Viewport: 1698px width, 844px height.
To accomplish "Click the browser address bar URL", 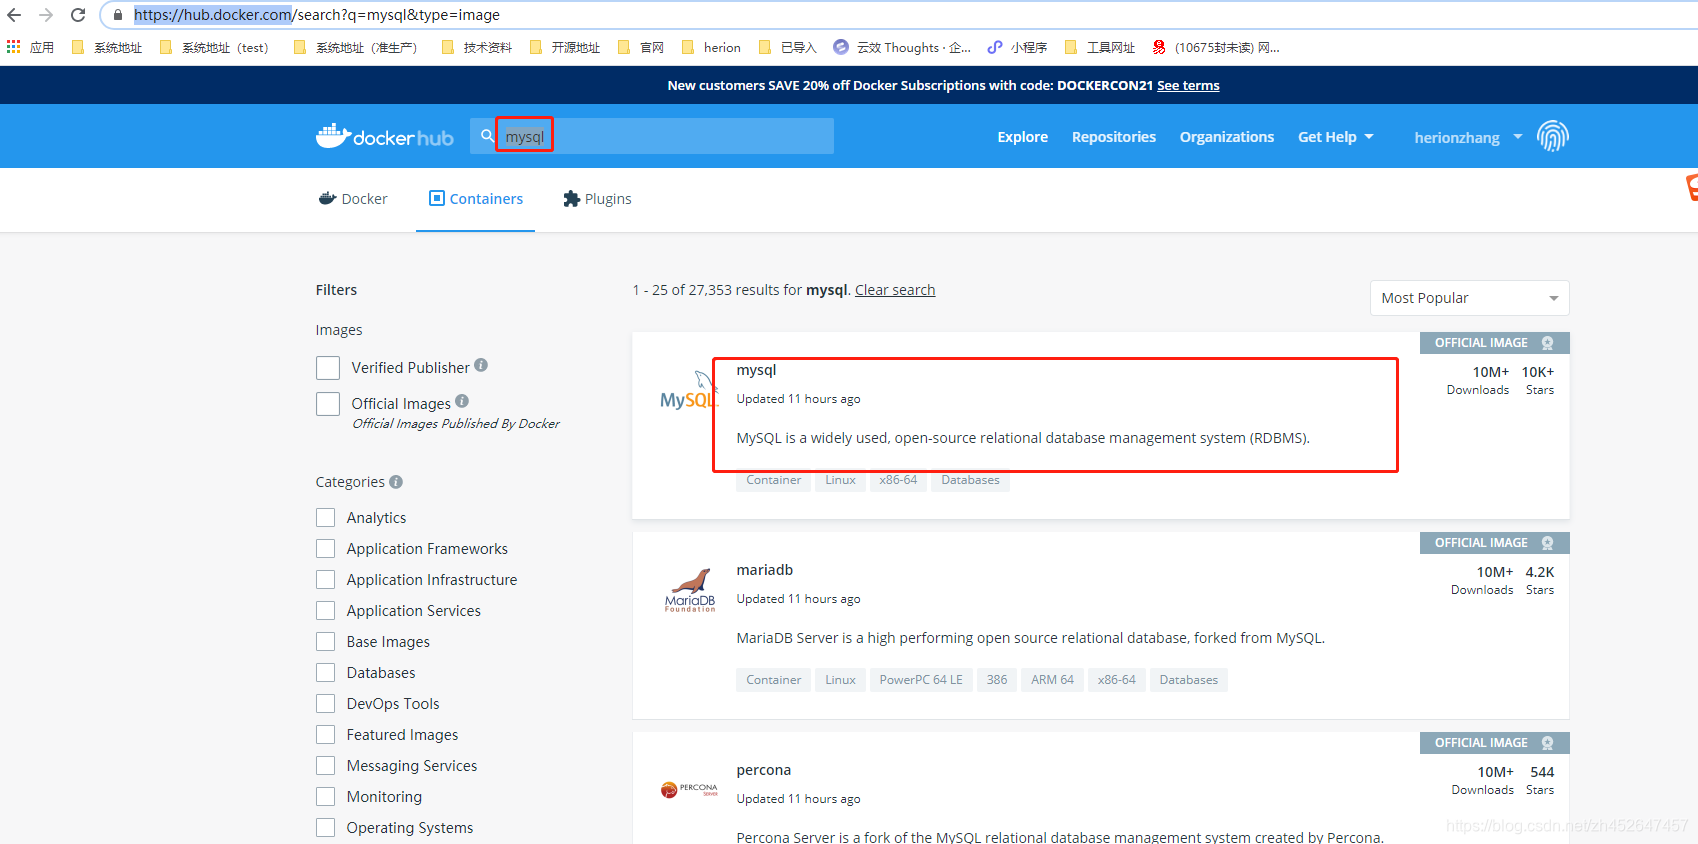I will click(x=317, y=15).
